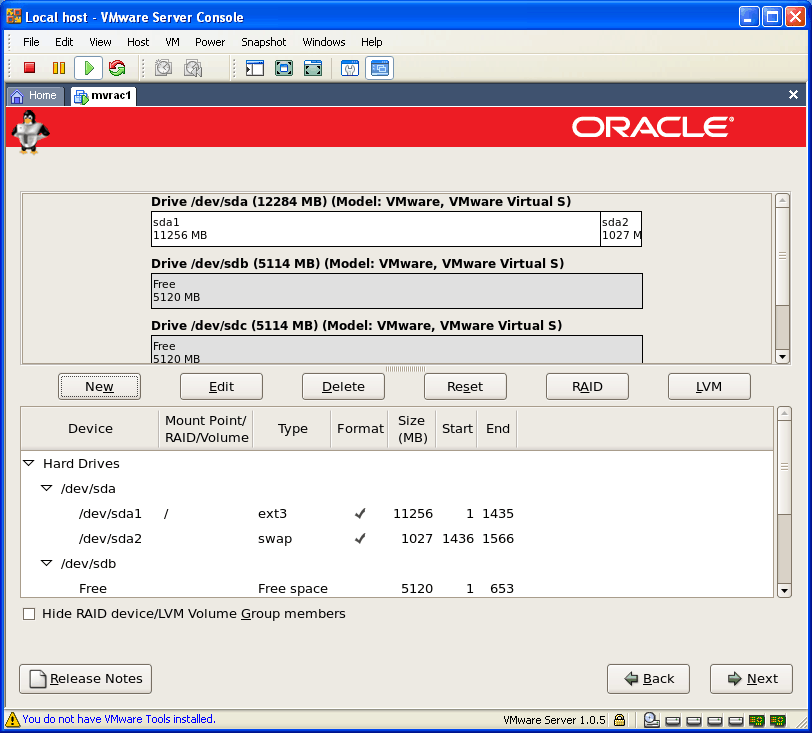Click the quick switch mode toolbar icon

click(313, 68)
